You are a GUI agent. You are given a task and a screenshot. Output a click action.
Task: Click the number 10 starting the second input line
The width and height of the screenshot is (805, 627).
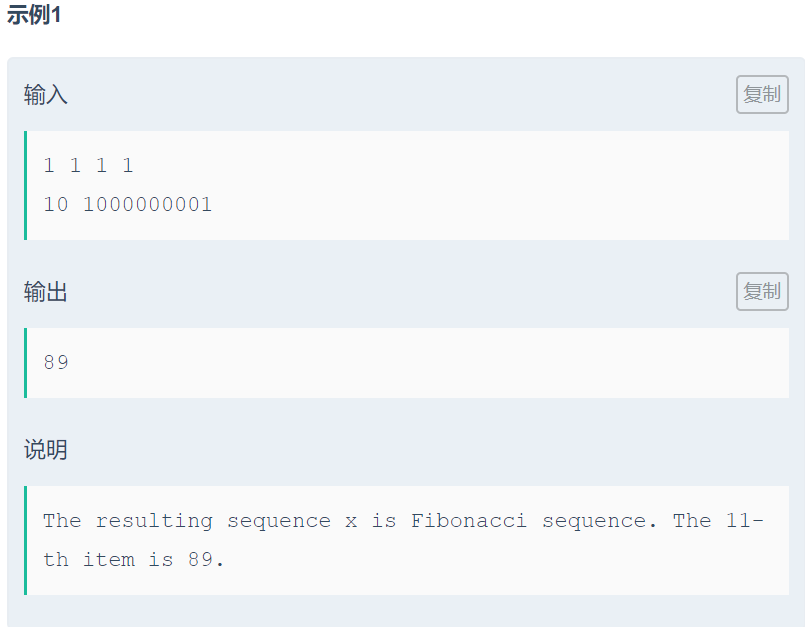[x=56, y=205]
